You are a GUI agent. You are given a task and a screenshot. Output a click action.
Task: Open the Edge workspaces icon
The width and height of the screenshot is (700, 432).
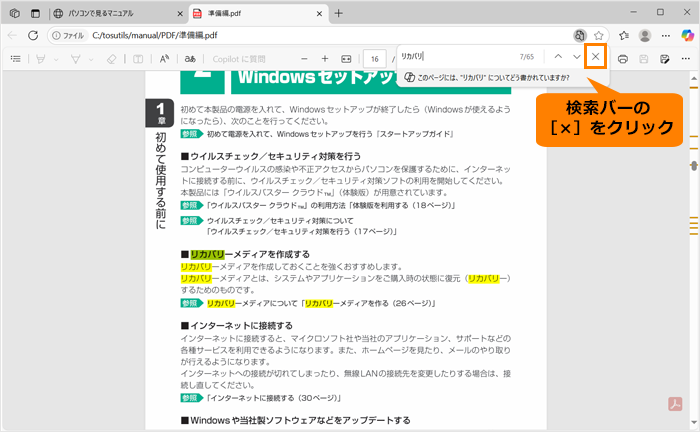pyautogui.click(x=15, y=13)
